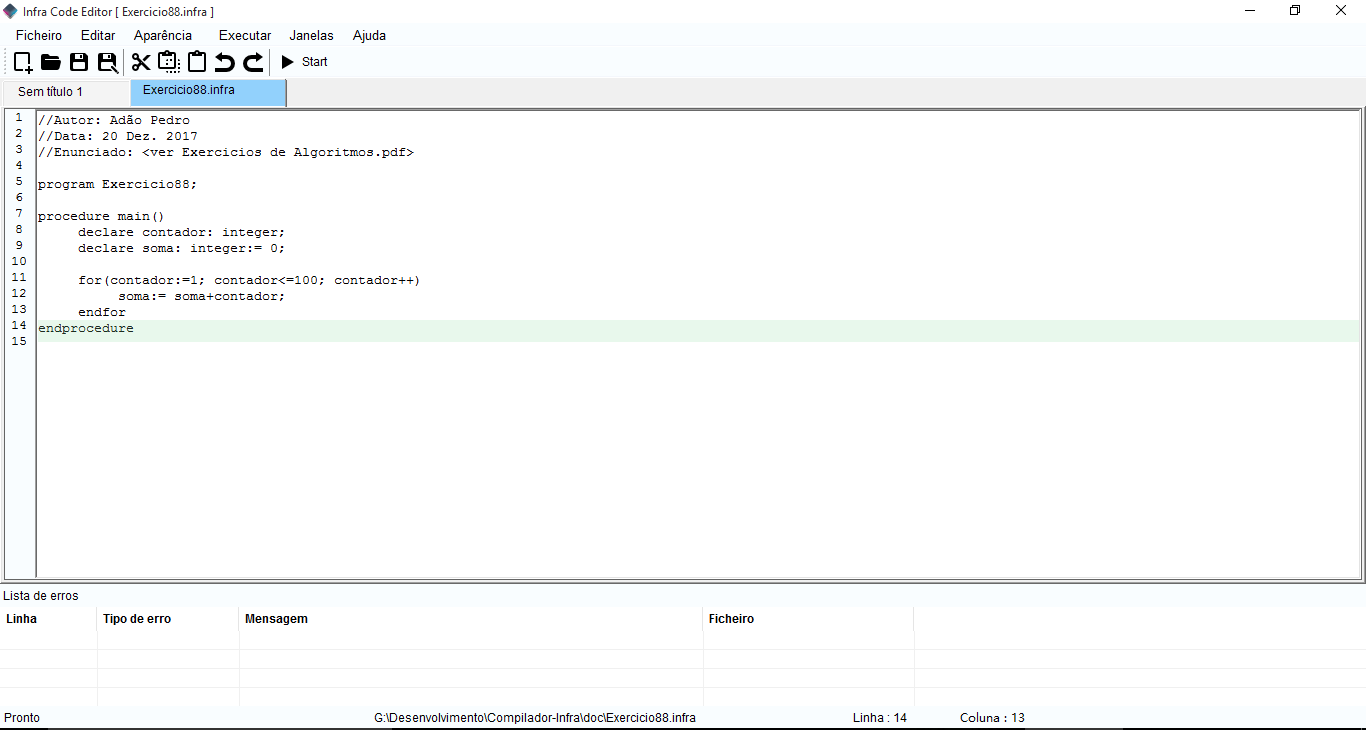Screen dimensions: 1366x730
Task: Click 'Linha : 14' status indicator
Action: (880, 718)
